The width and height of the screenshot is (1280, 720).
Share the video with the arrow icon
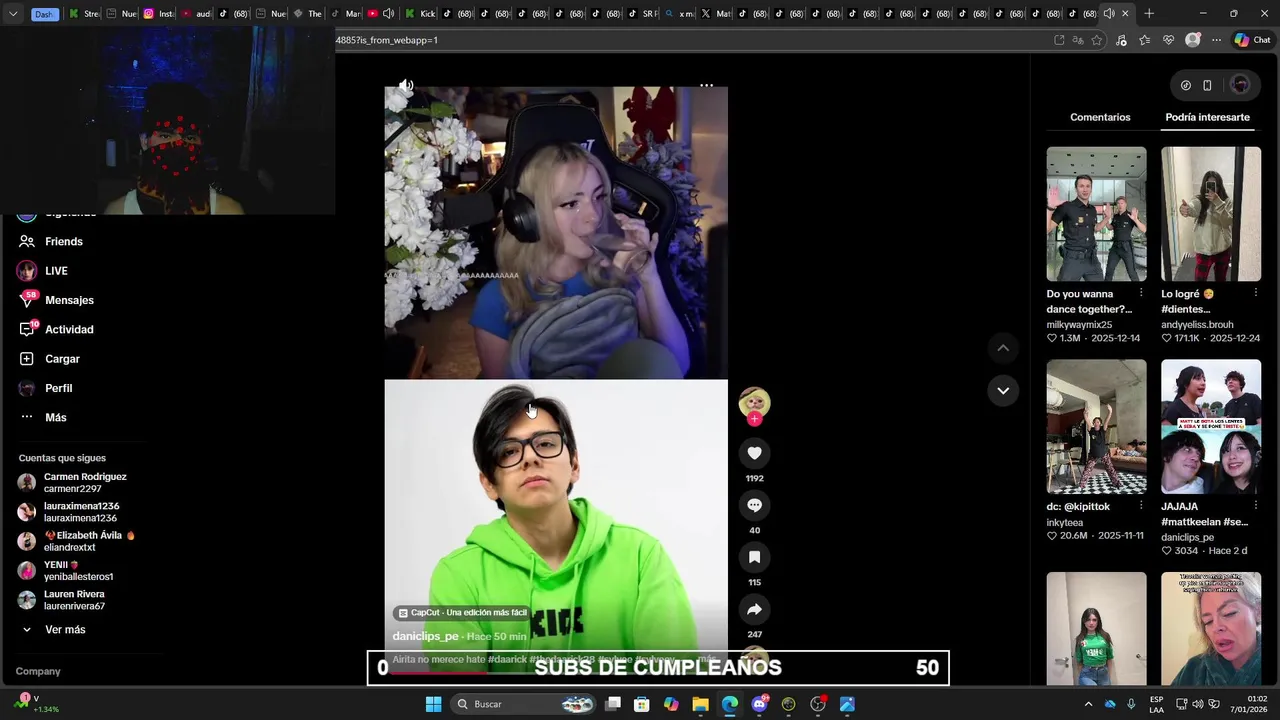point(754,609)
